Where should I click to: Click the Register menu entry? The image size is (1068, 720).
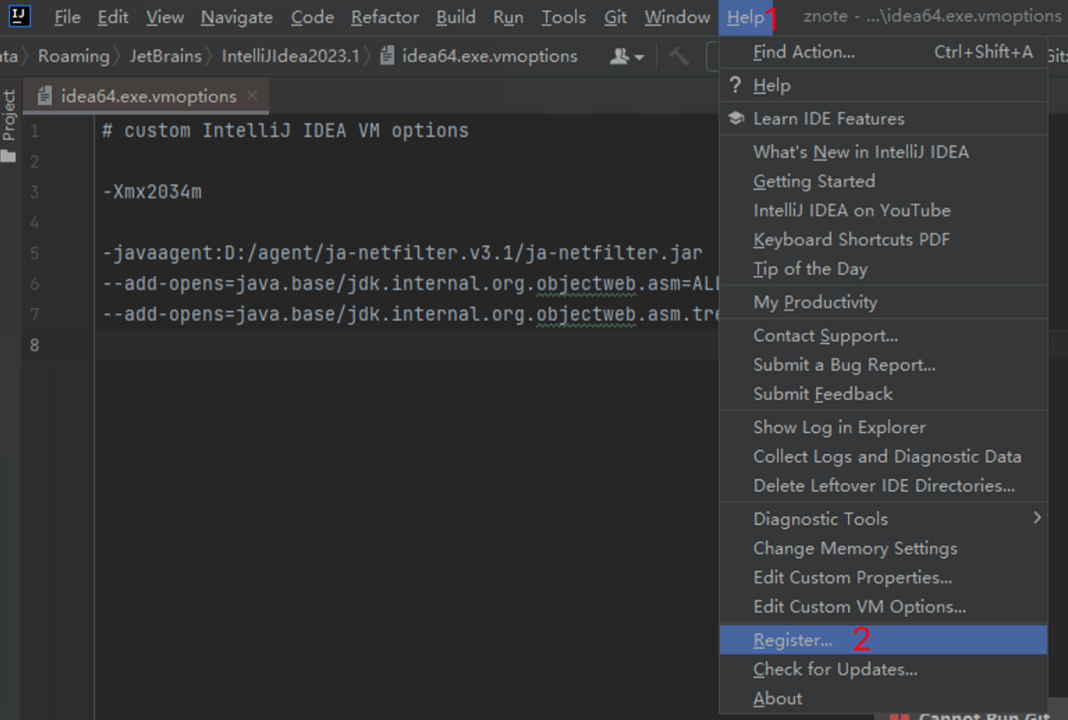883,640
